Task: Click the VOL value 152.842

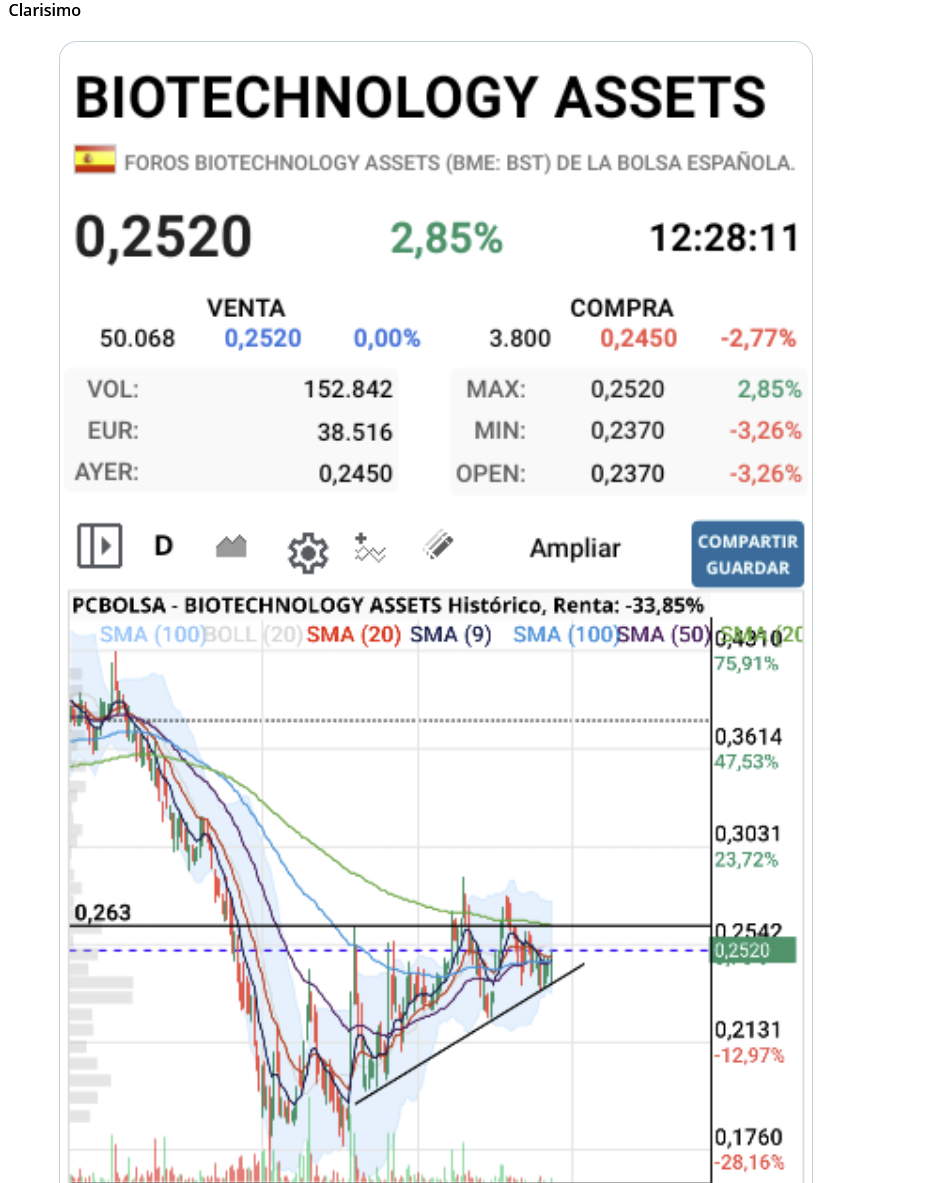Action: pos(348,389)
